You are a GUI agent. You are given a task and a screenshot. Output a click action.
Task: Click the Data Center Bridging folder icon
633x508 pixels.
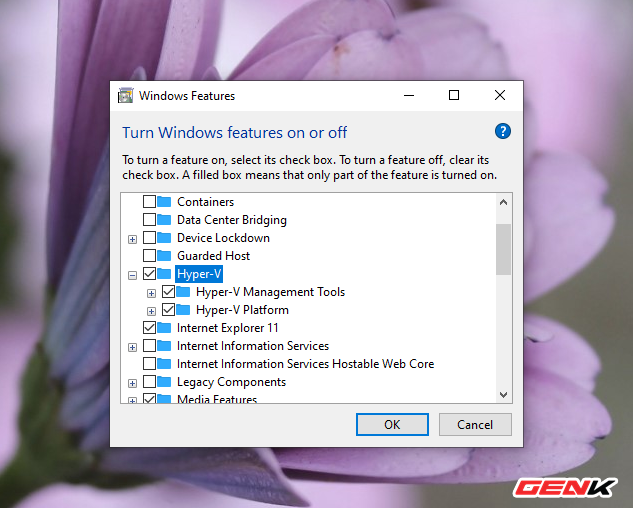[164, 219]
